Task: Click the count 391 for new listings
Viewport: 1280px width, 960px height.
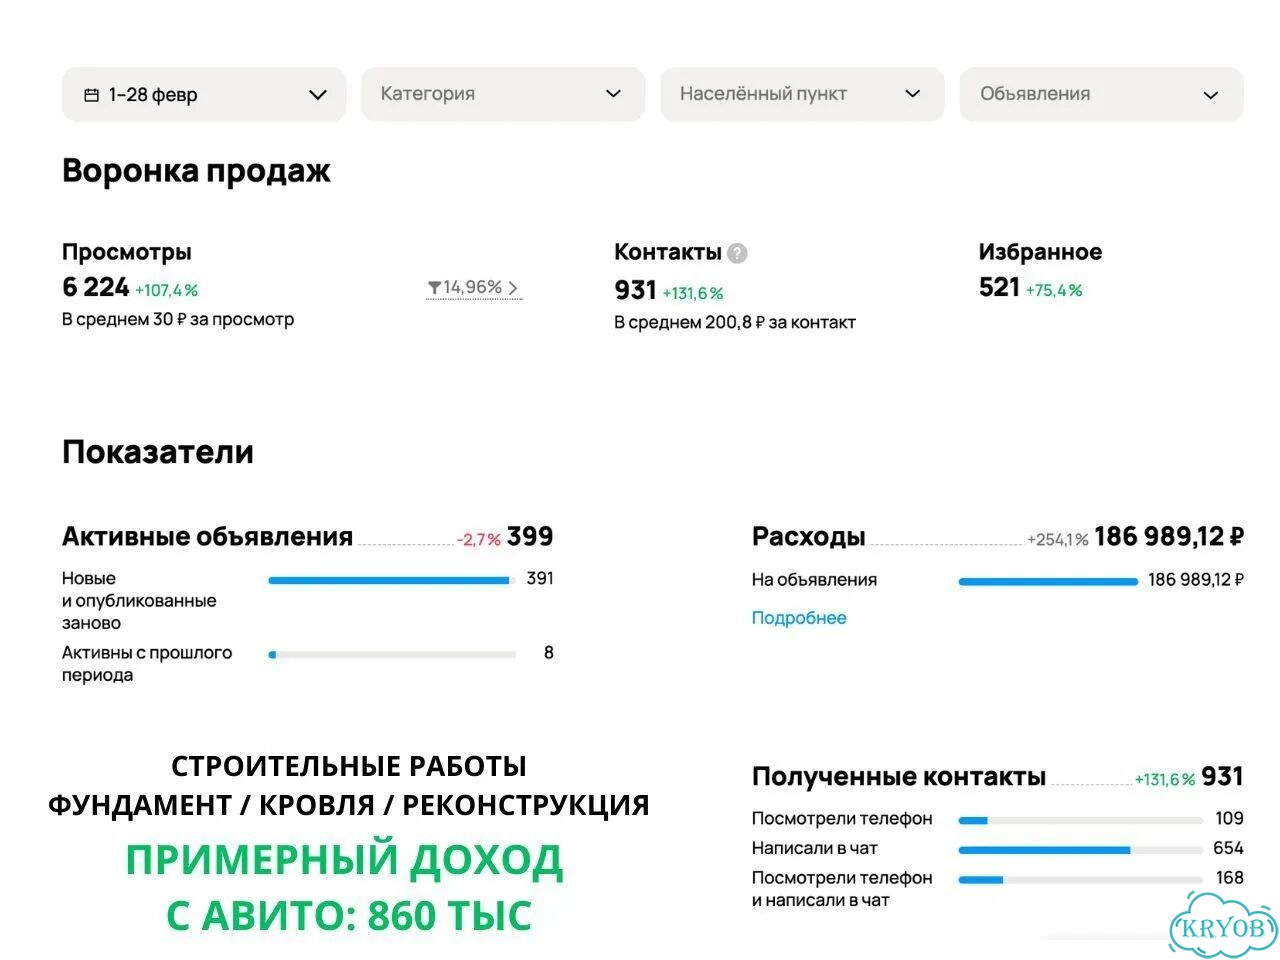Action: [x=540, y=578]
